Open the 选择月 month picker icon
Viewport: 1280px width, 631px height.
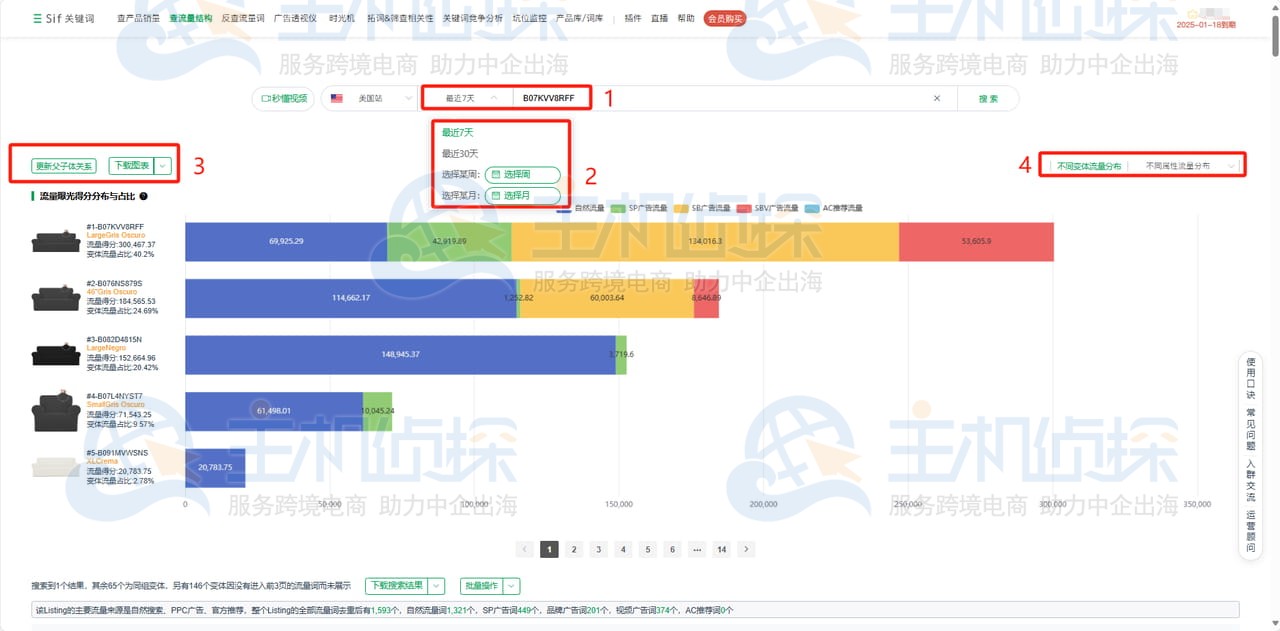click(497, 195)
